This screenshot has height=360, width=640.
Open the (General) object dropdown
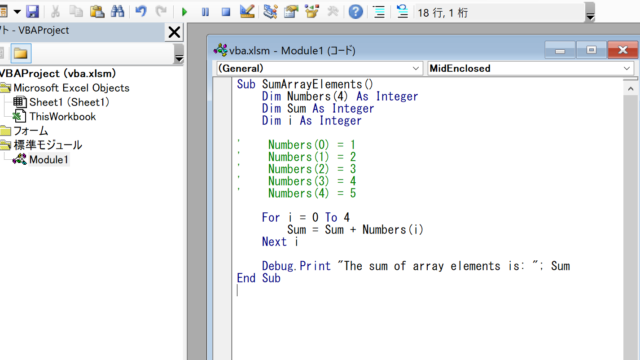pyautogui.click(x=319, y=68)
